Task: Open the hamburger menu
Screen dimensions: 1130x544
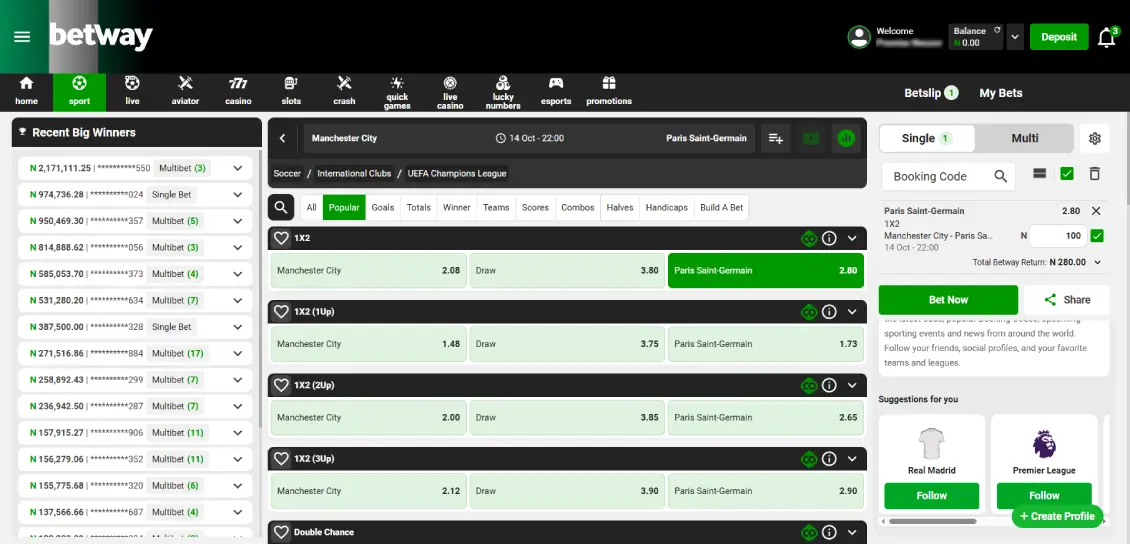Action: coord(22,37)
